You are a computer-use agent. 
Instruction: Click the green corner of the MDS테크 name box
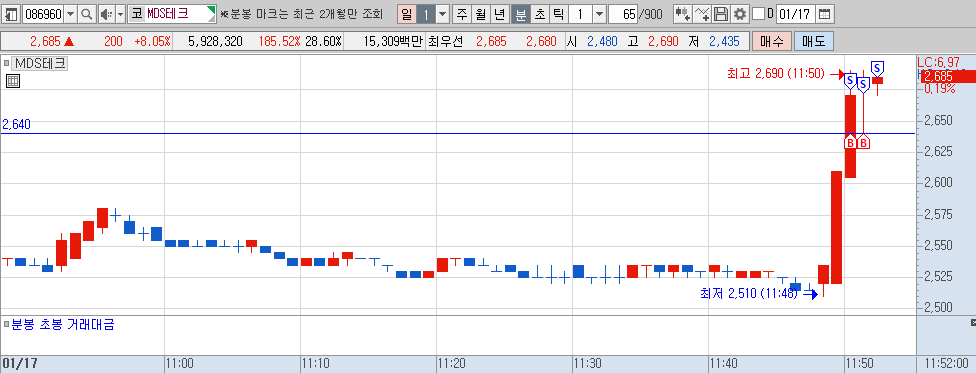click(x=212, y=10)
